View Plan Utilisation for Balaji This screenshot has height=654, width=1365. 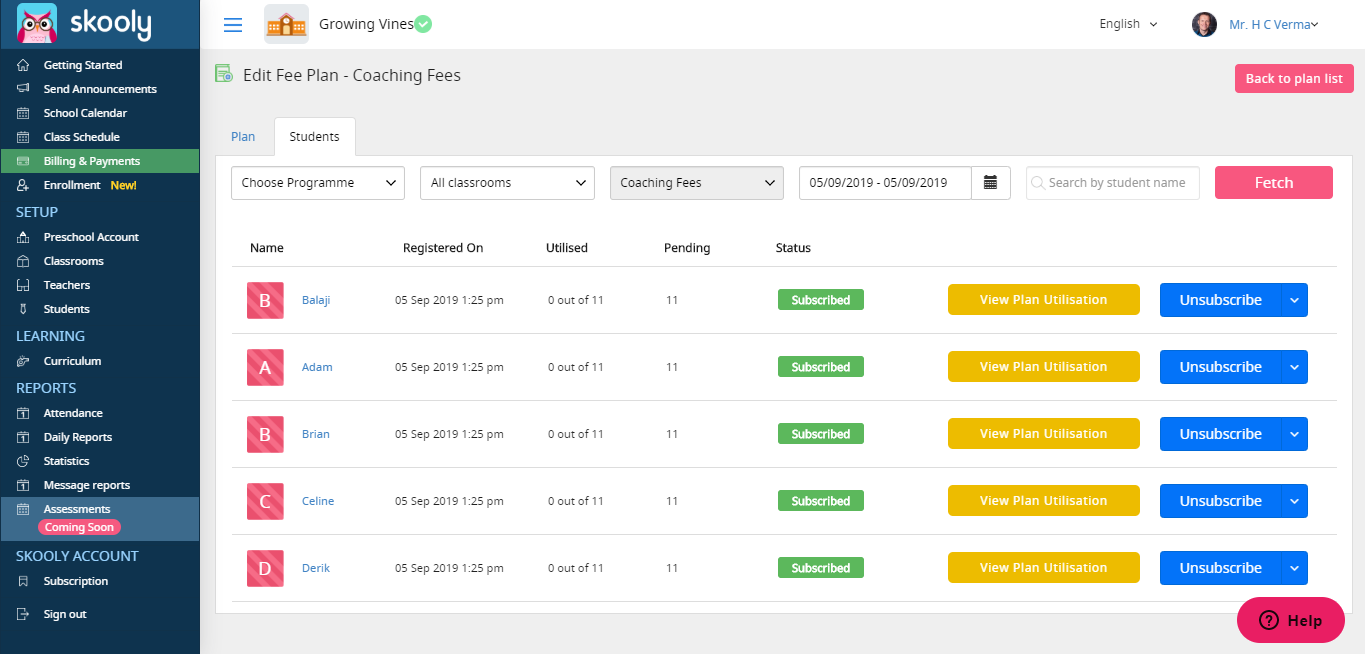tap(1044, 300)
